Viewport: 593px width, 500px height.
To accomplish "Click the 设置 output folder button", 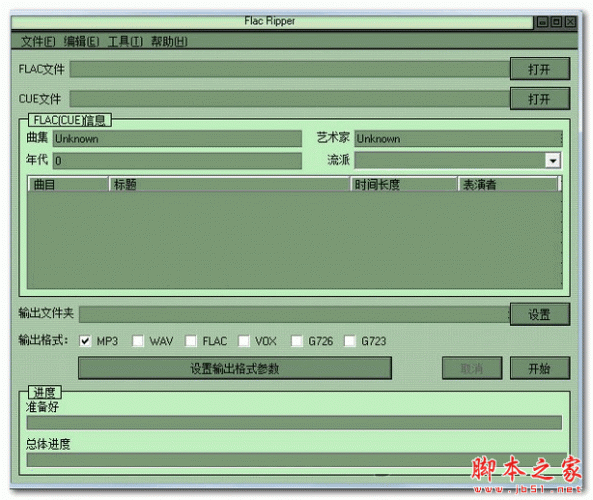I will (x=540, y=314).
